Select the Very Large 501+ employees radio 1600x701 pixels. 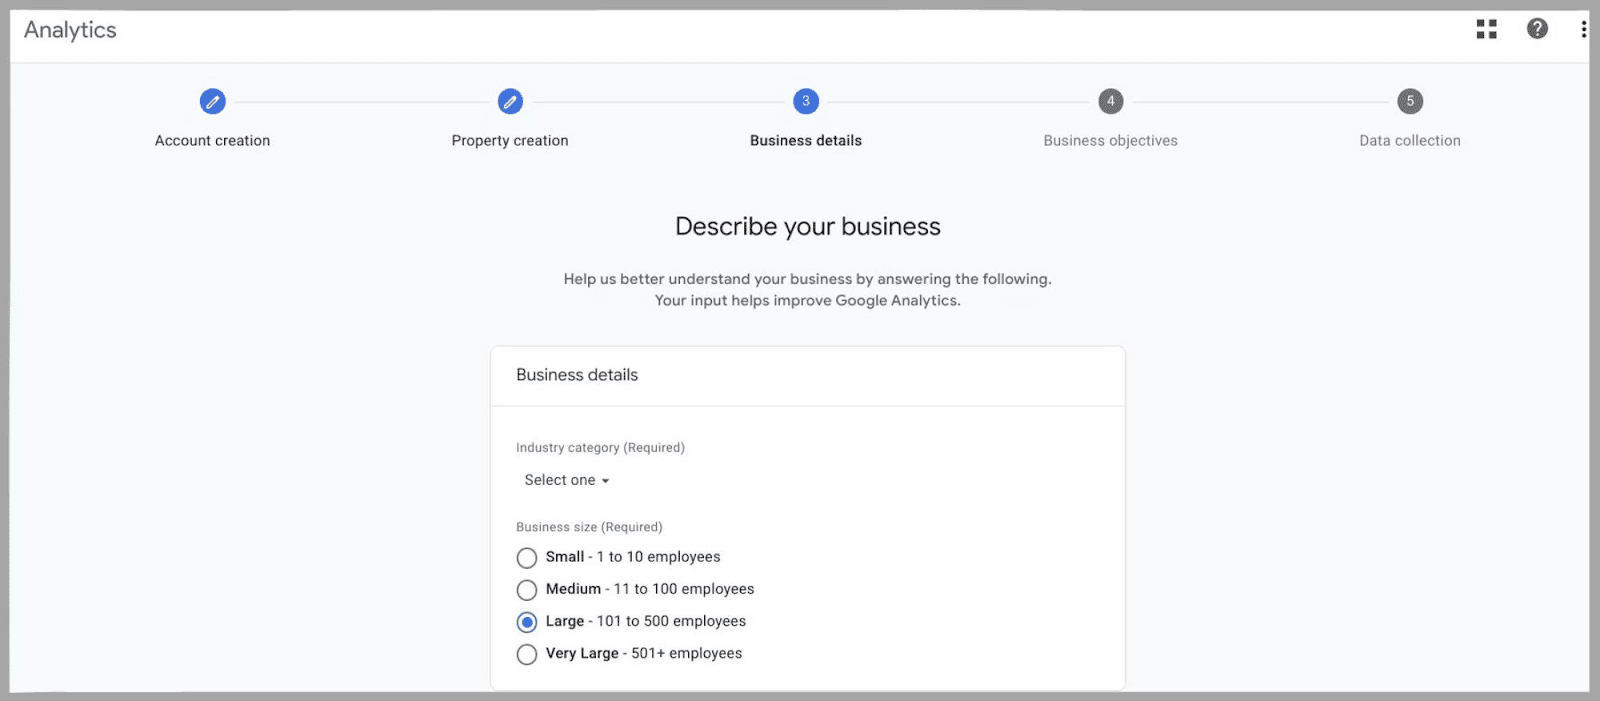click(x=527, y=654)
